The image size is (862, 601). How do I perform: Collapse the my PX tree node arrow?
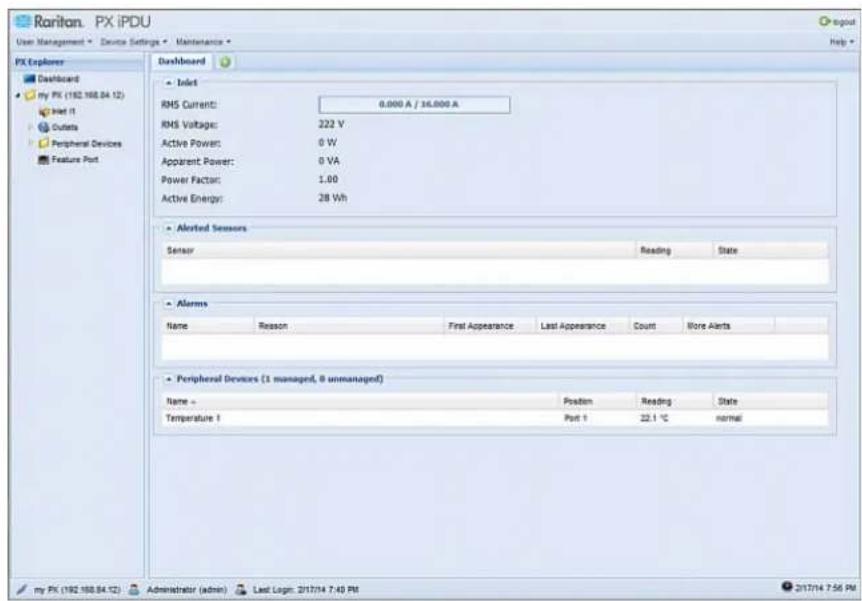point(18,96)
